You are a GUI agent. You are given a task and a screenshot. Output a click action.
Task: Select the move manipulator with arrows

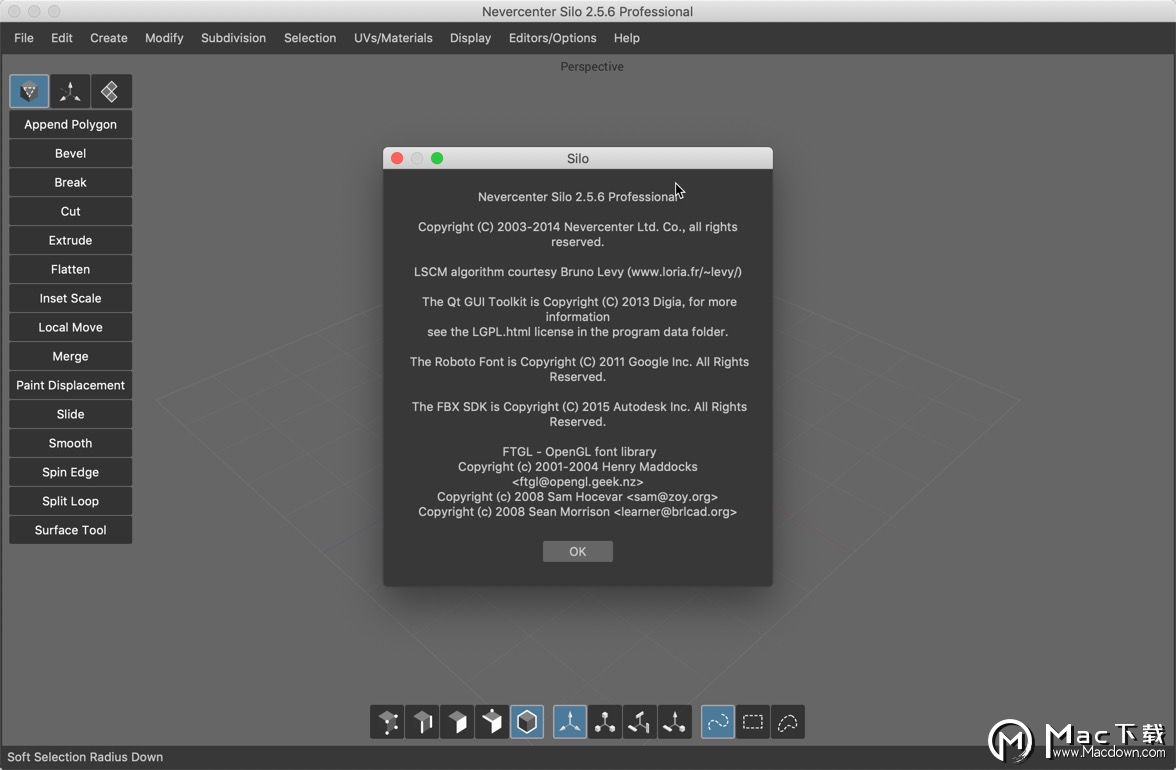point(570,722)
